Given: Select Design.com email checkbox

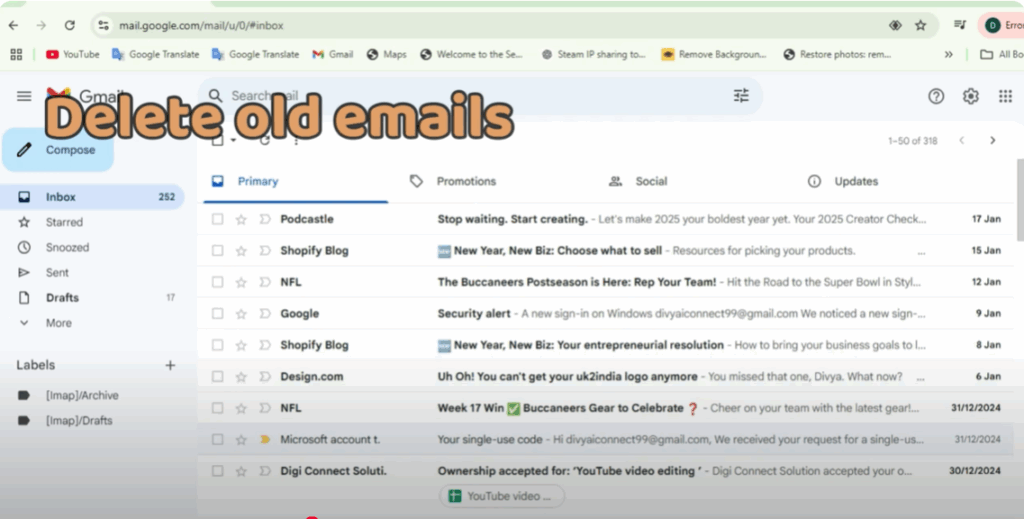Looking at the screenshot, I should [x=217, y=377].
